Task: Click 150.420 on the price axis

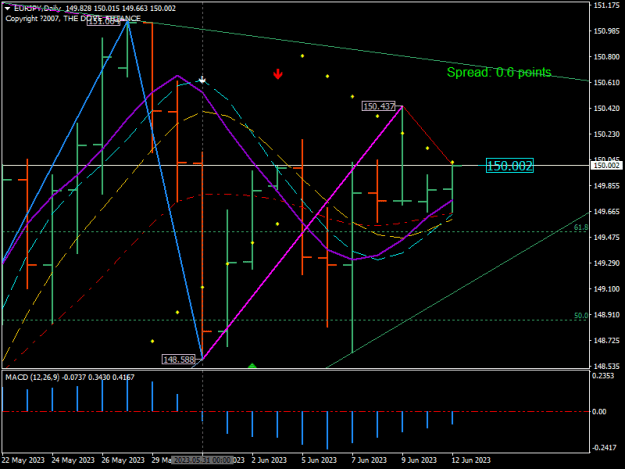Action: [x=606, y=108]
